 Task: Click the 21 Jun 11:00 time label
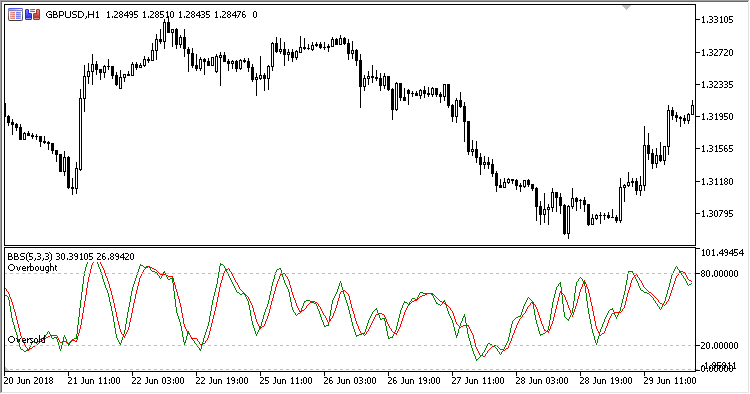(94, 381)
